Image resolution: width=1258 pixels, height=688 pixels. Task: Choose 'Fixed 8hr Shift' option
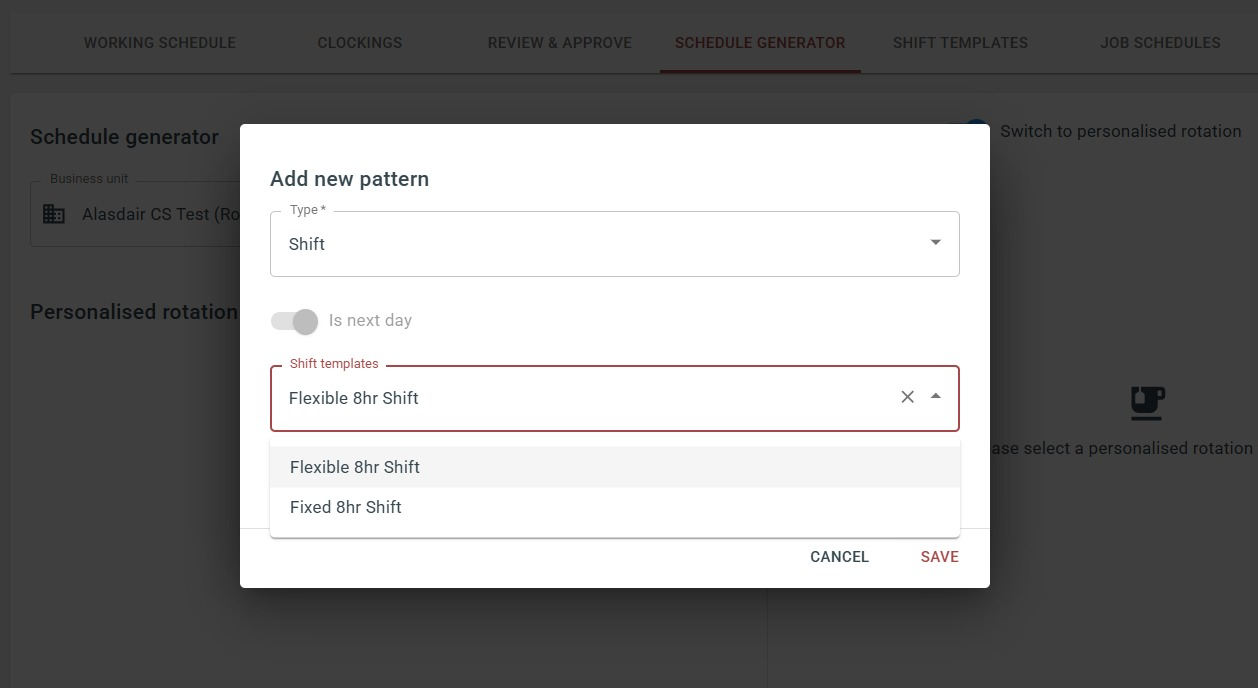[346, 507]
